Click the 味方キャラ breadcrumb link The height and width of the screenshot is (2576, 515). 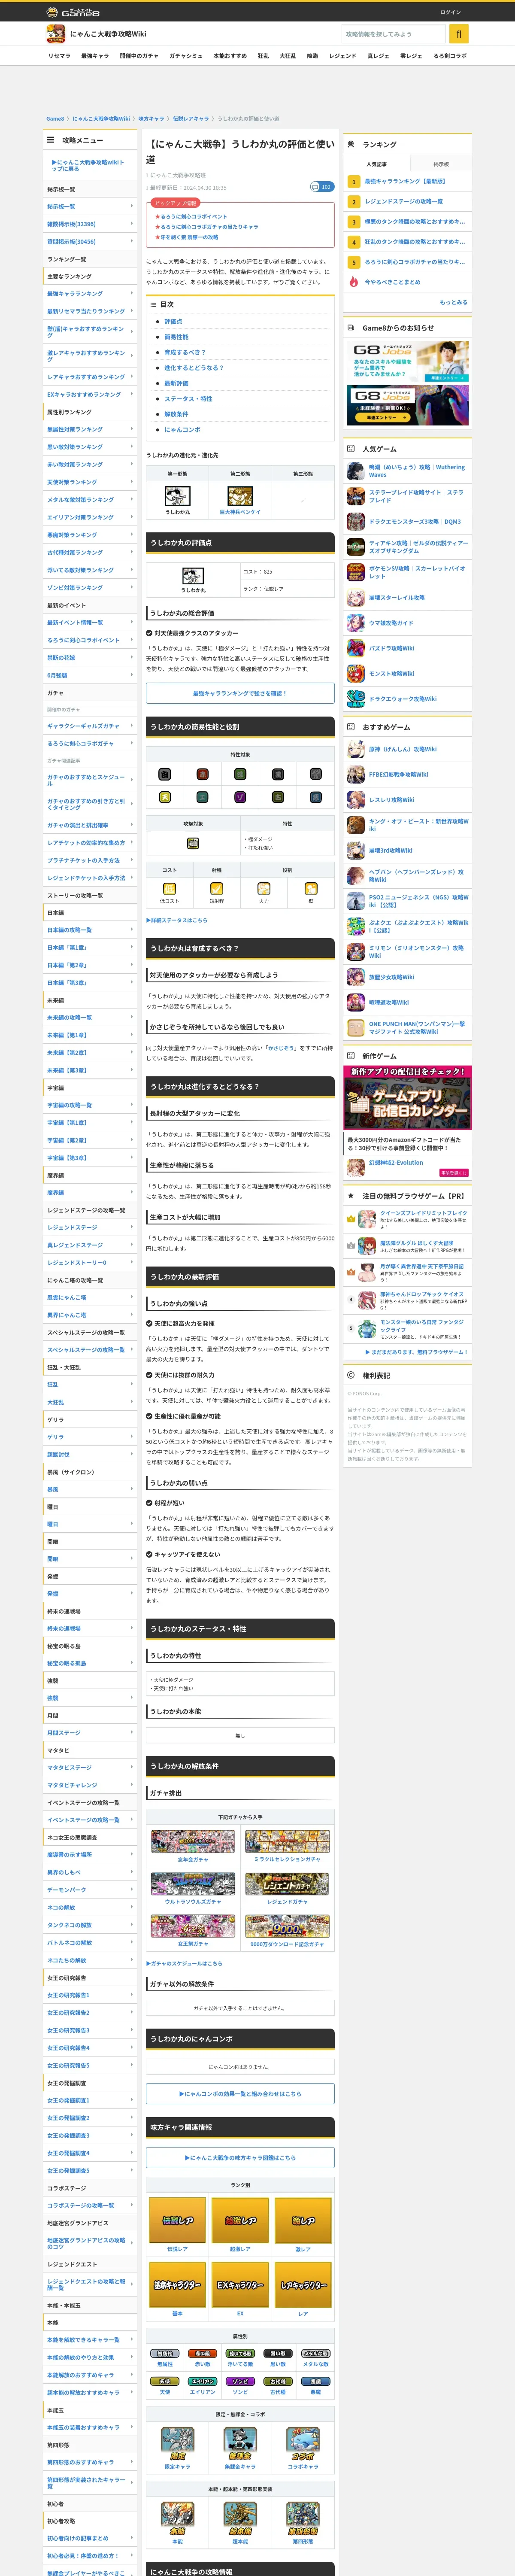tap(151, 119)
